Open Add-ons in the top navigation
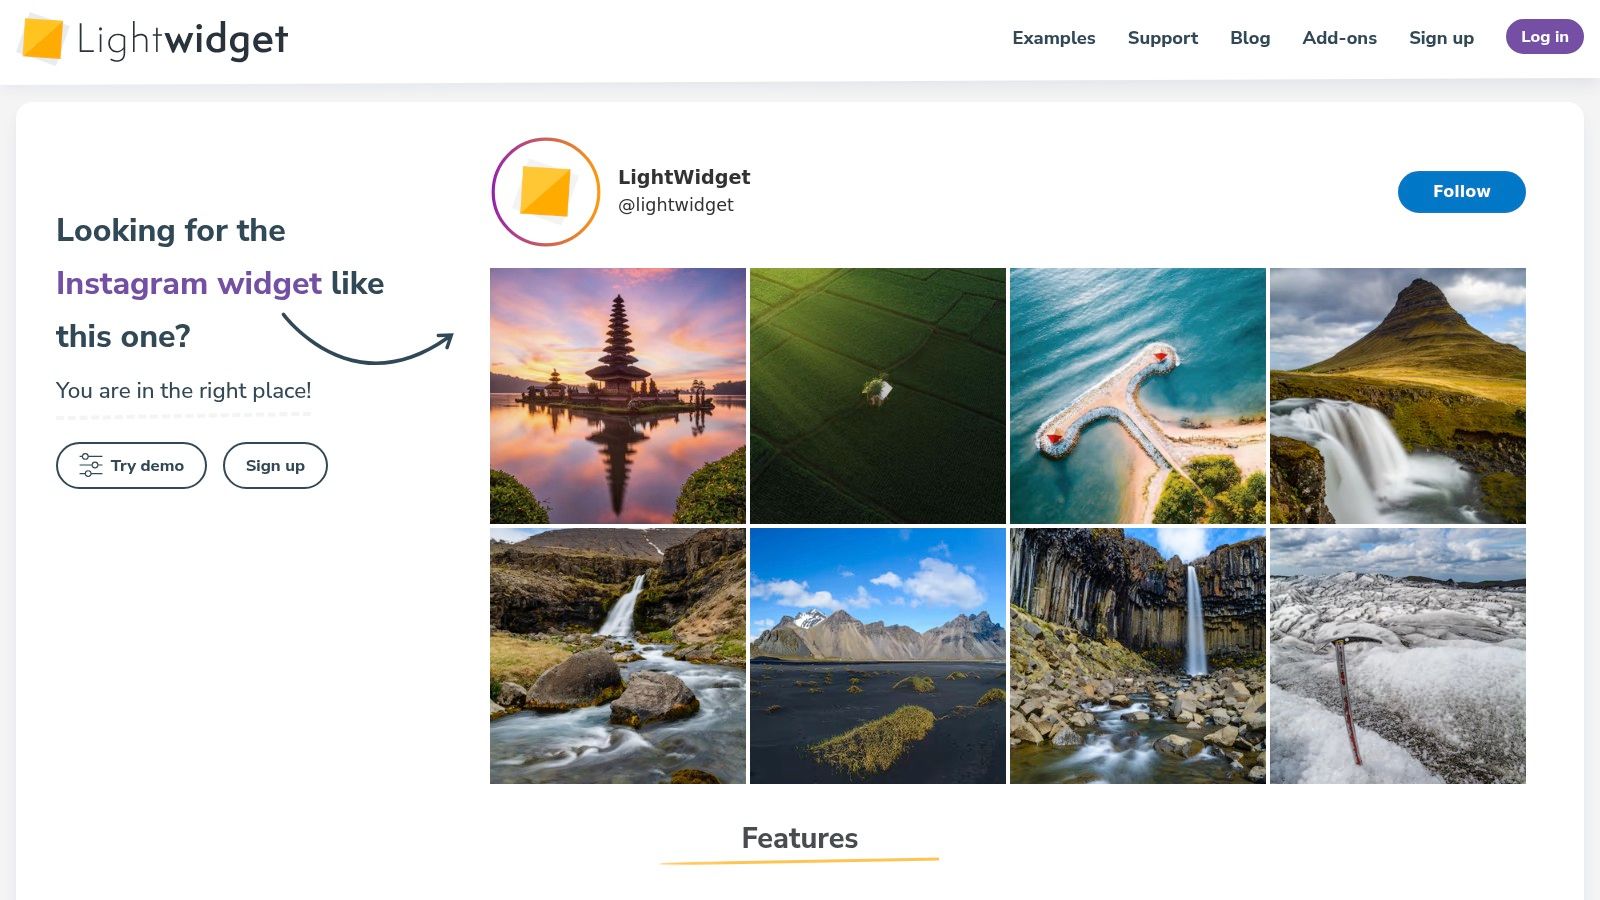This screenshot has height=900, width=1600. coord(1340,38)
